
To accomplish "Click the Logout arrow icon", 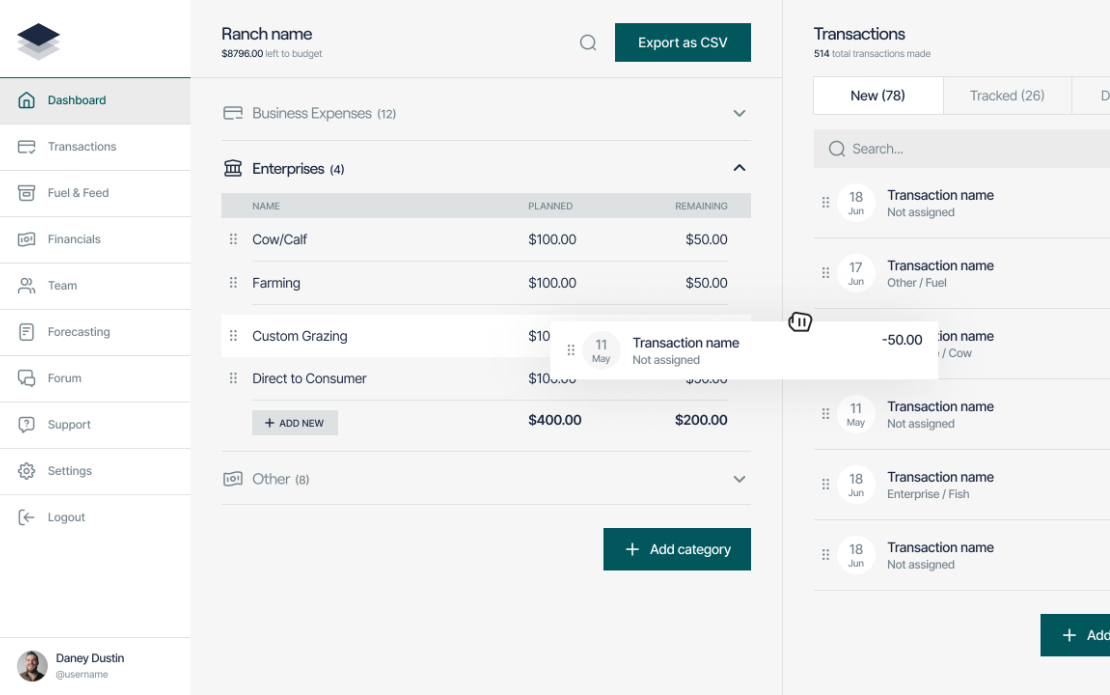I will click(x=26, y=517).
